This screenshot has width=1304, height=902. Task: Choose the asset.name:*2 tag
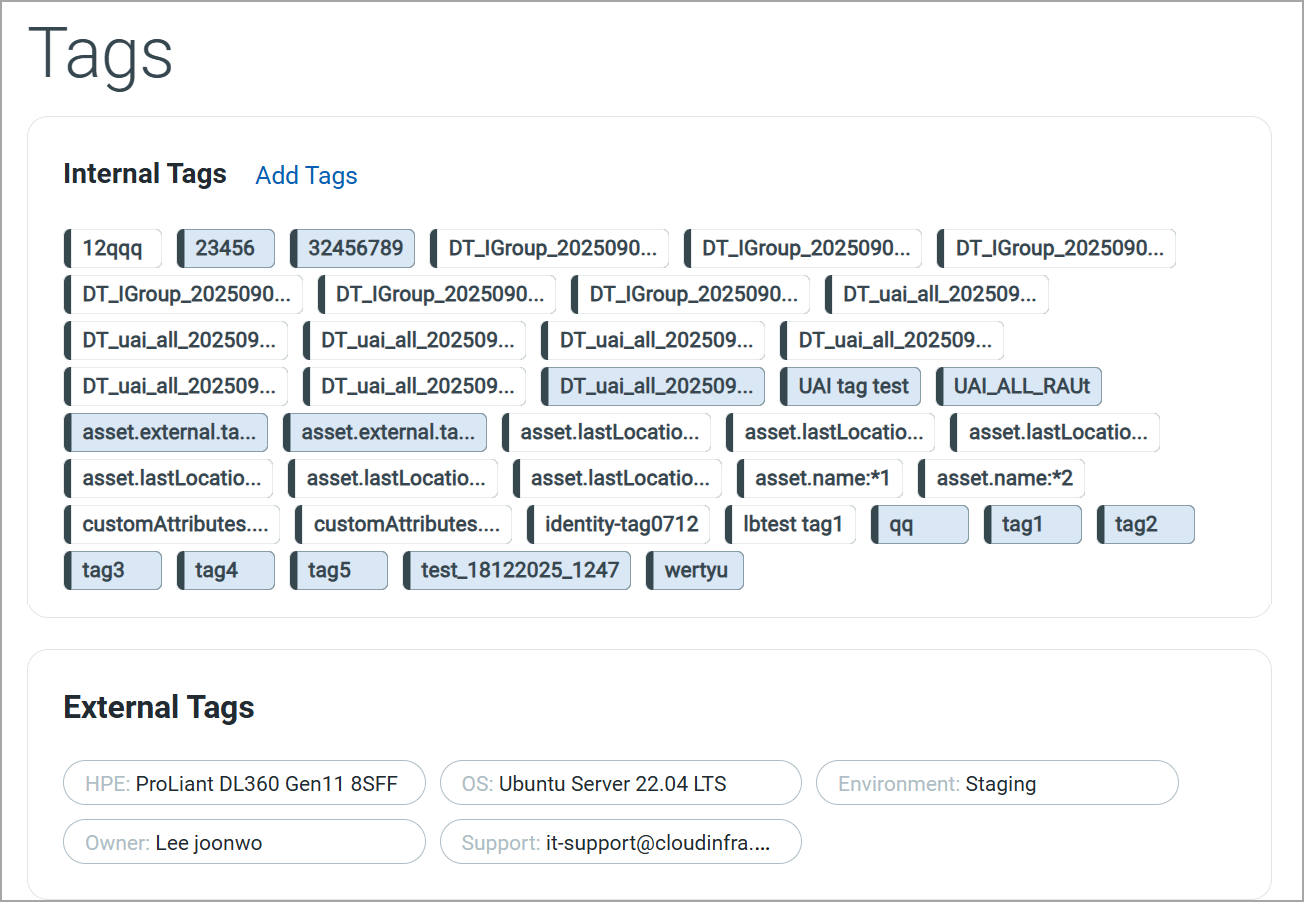(x=1004, y=479)
